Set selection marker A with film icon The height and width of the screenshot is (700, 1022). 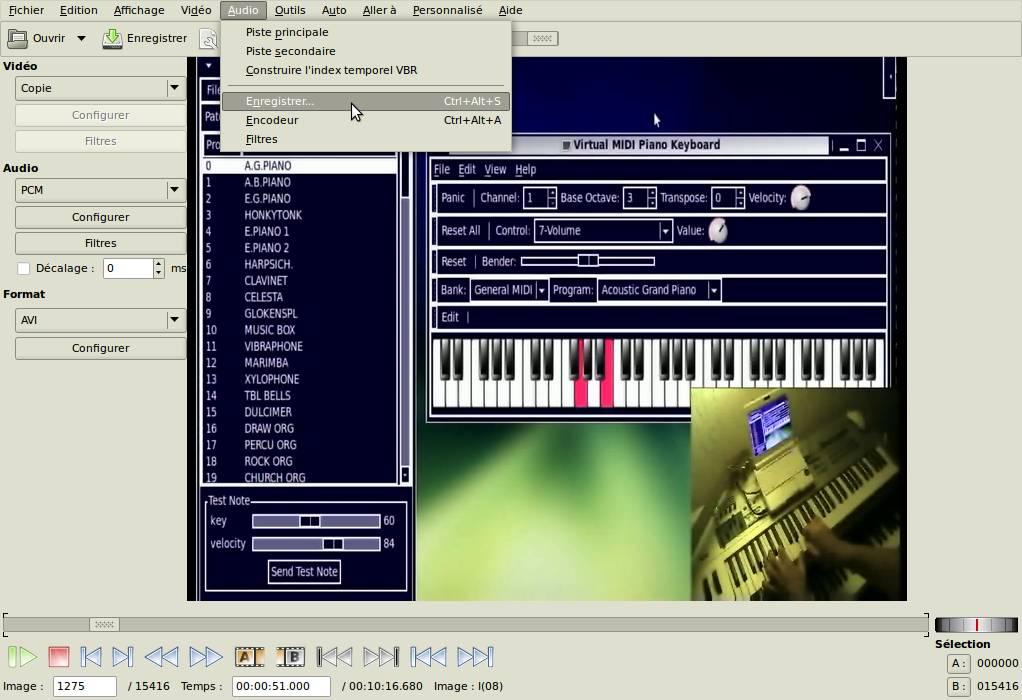pos(249,656)
